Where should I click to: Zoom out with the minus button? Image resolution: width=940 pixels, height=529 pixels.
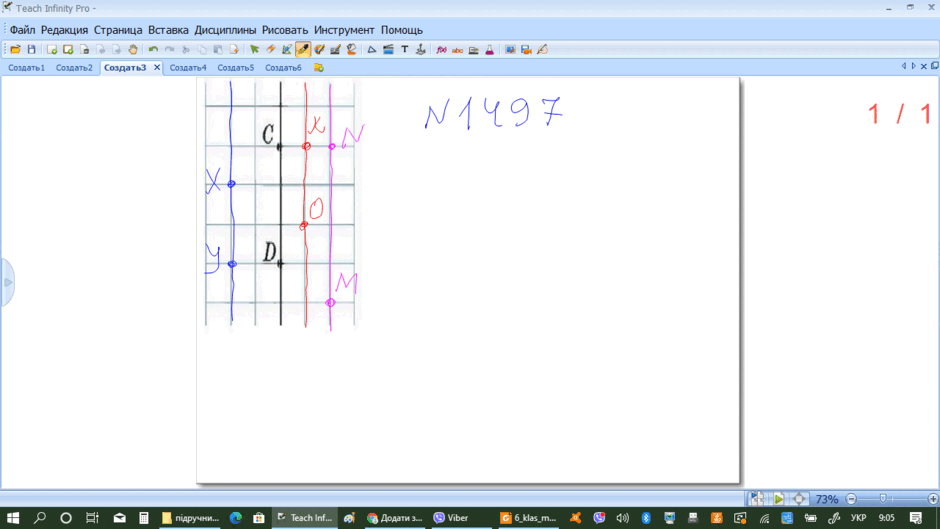pos(851,499)
